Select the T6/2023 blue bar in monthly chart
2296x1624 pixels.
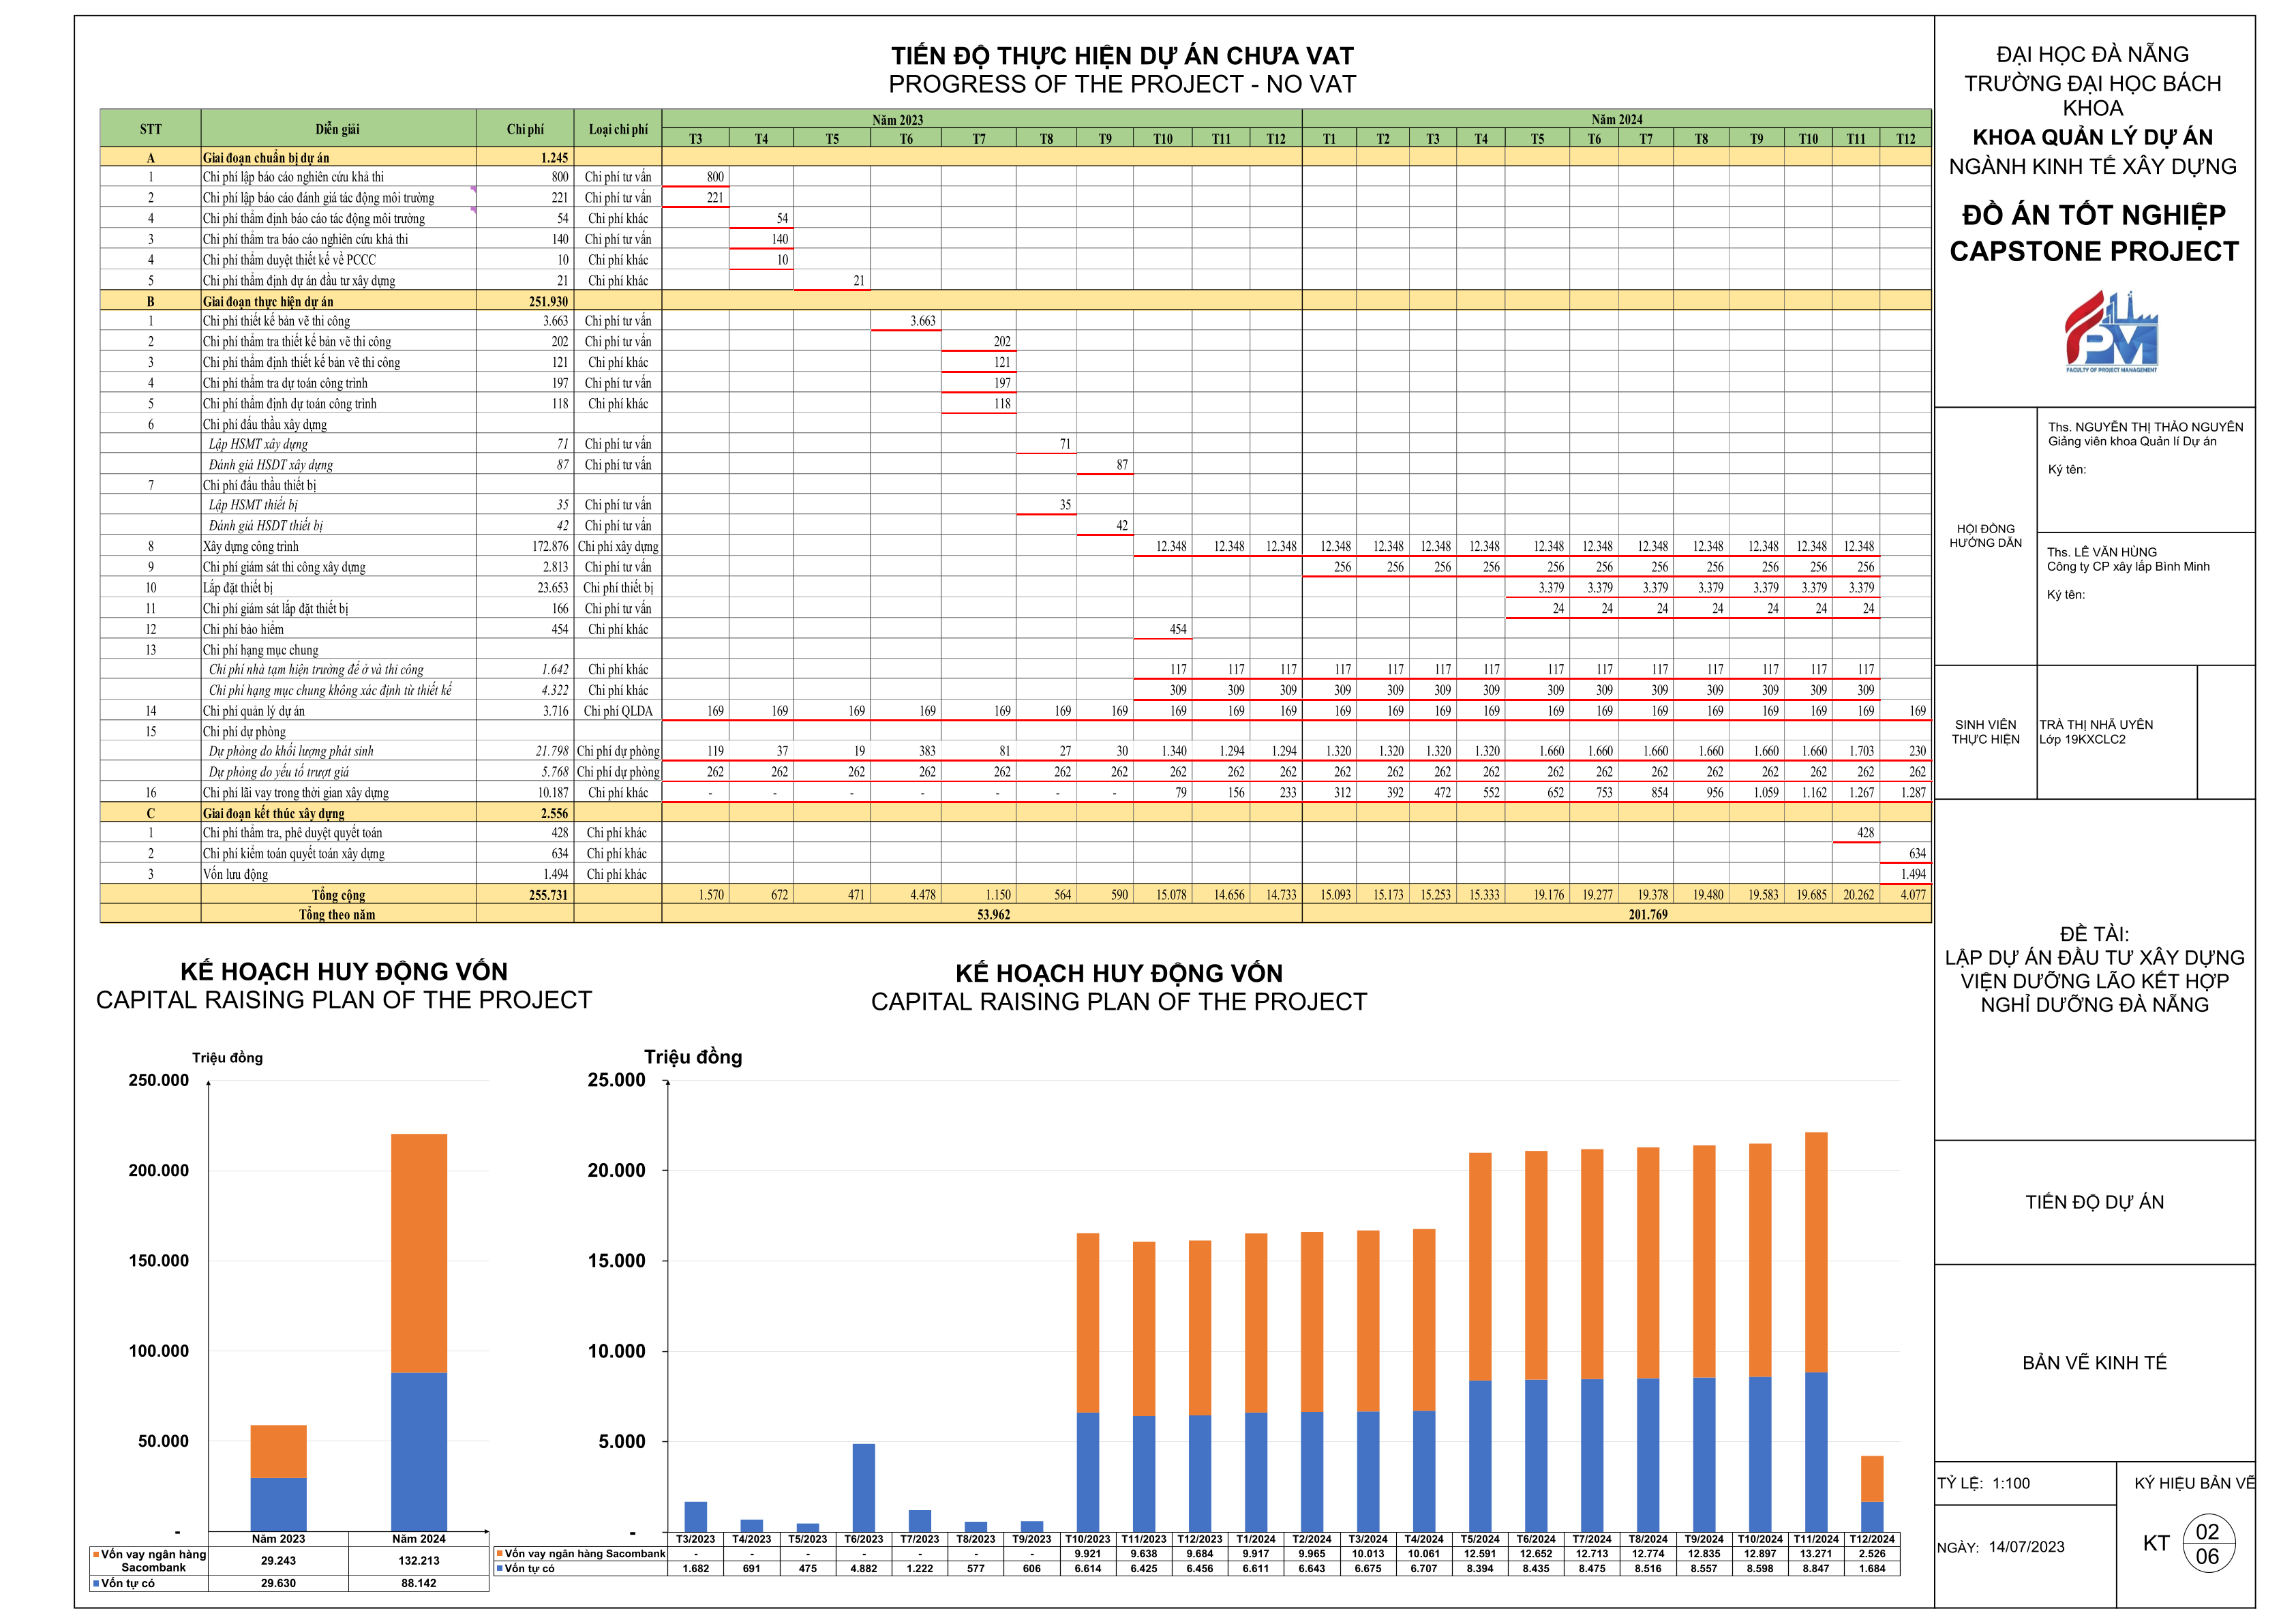(x=863, y=1487)
